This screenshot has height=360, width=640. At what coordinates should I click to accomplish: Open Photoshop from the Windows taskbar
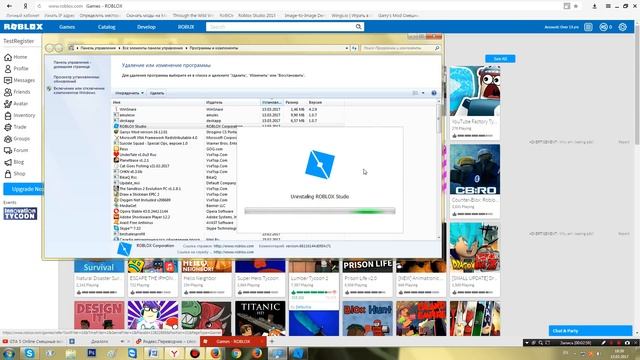[91, 353]
